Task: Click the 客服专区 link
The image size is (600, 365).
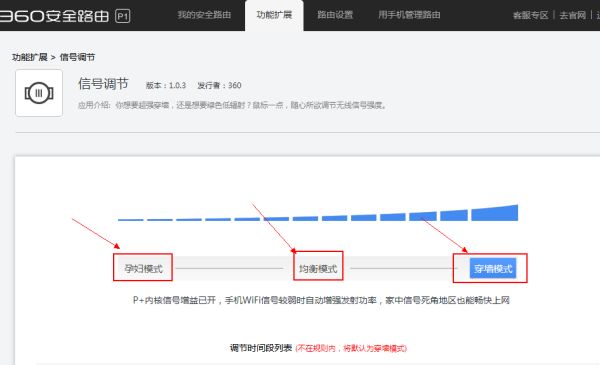Action: [x=530, y=15]
